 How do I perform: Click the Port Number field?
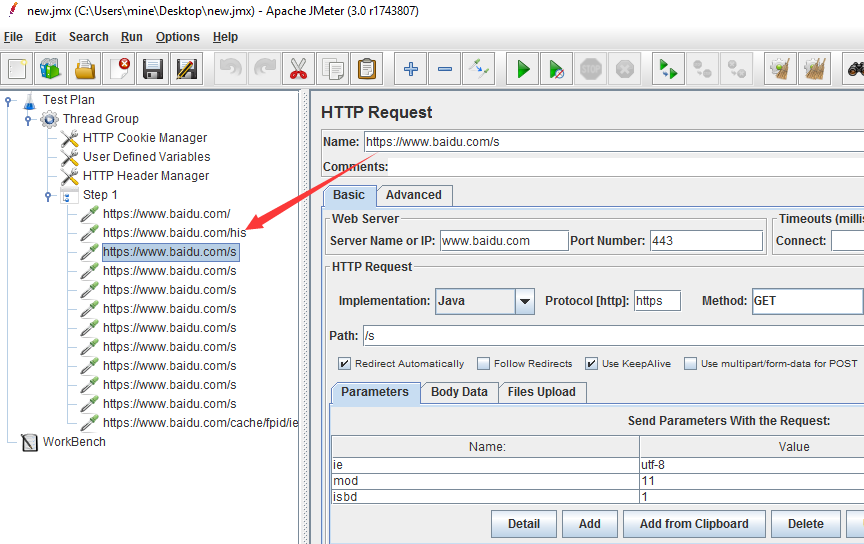(706, 241)
